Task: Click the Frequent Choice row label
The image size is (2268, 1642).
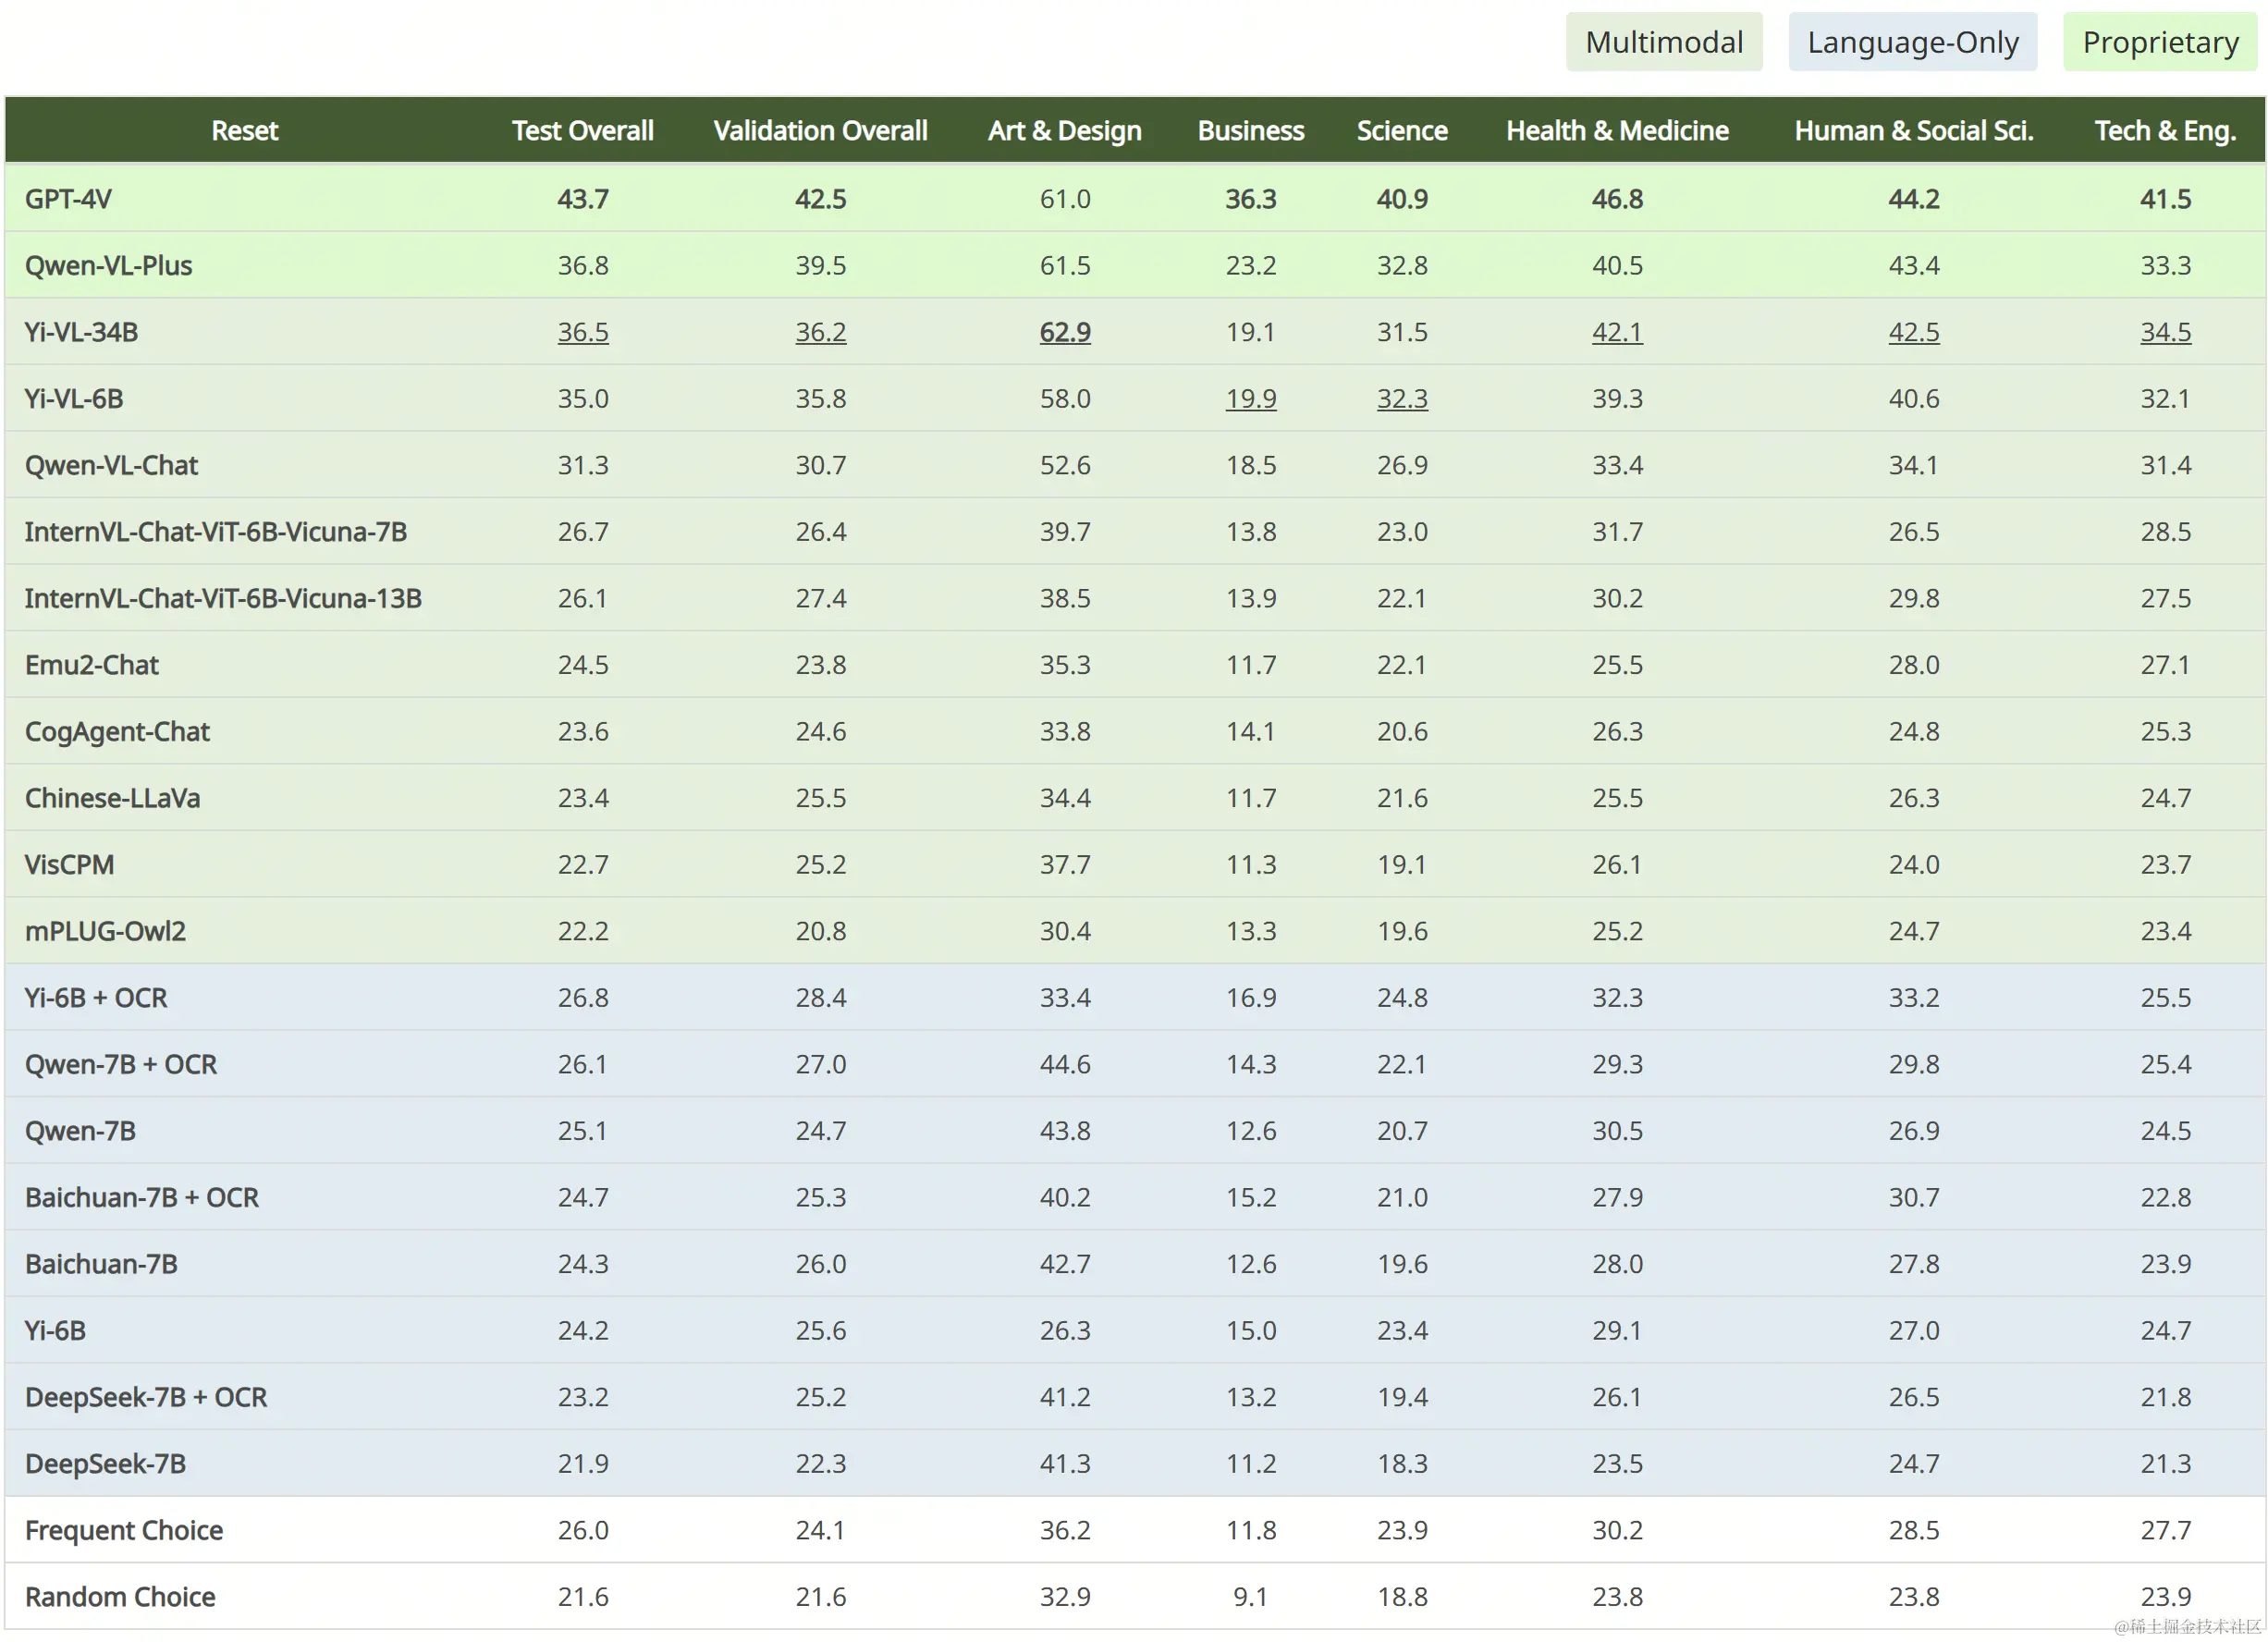Action: coord(124,1530)
